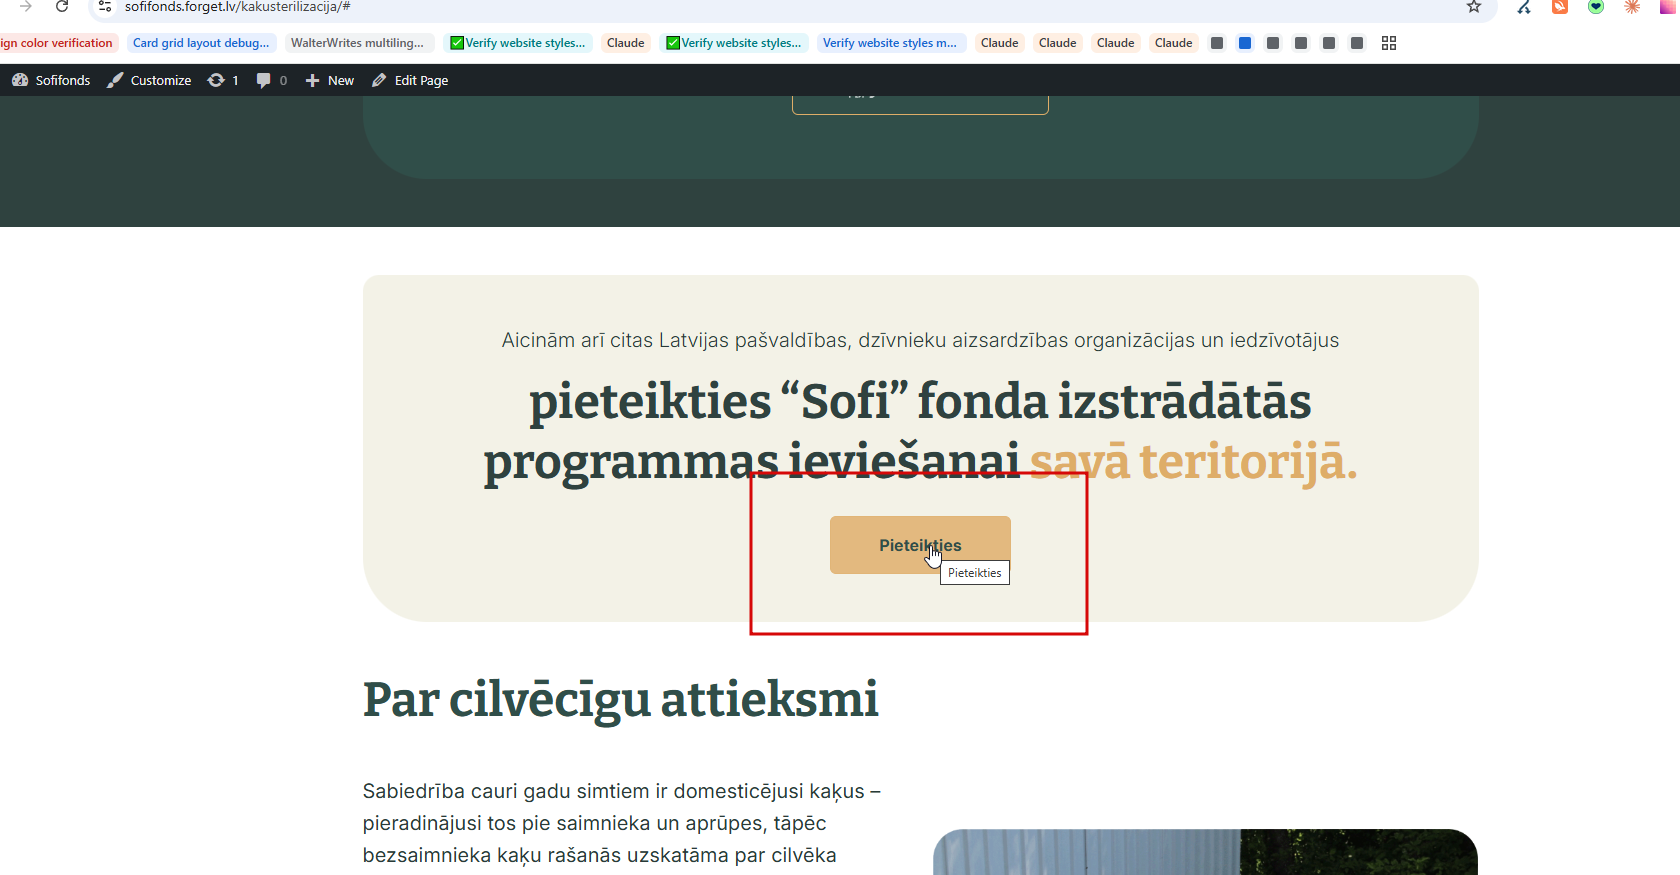Screen dimensions: 1680x875
Task: Select the blue collapsed tab group square
Action: pos(1245,43)
